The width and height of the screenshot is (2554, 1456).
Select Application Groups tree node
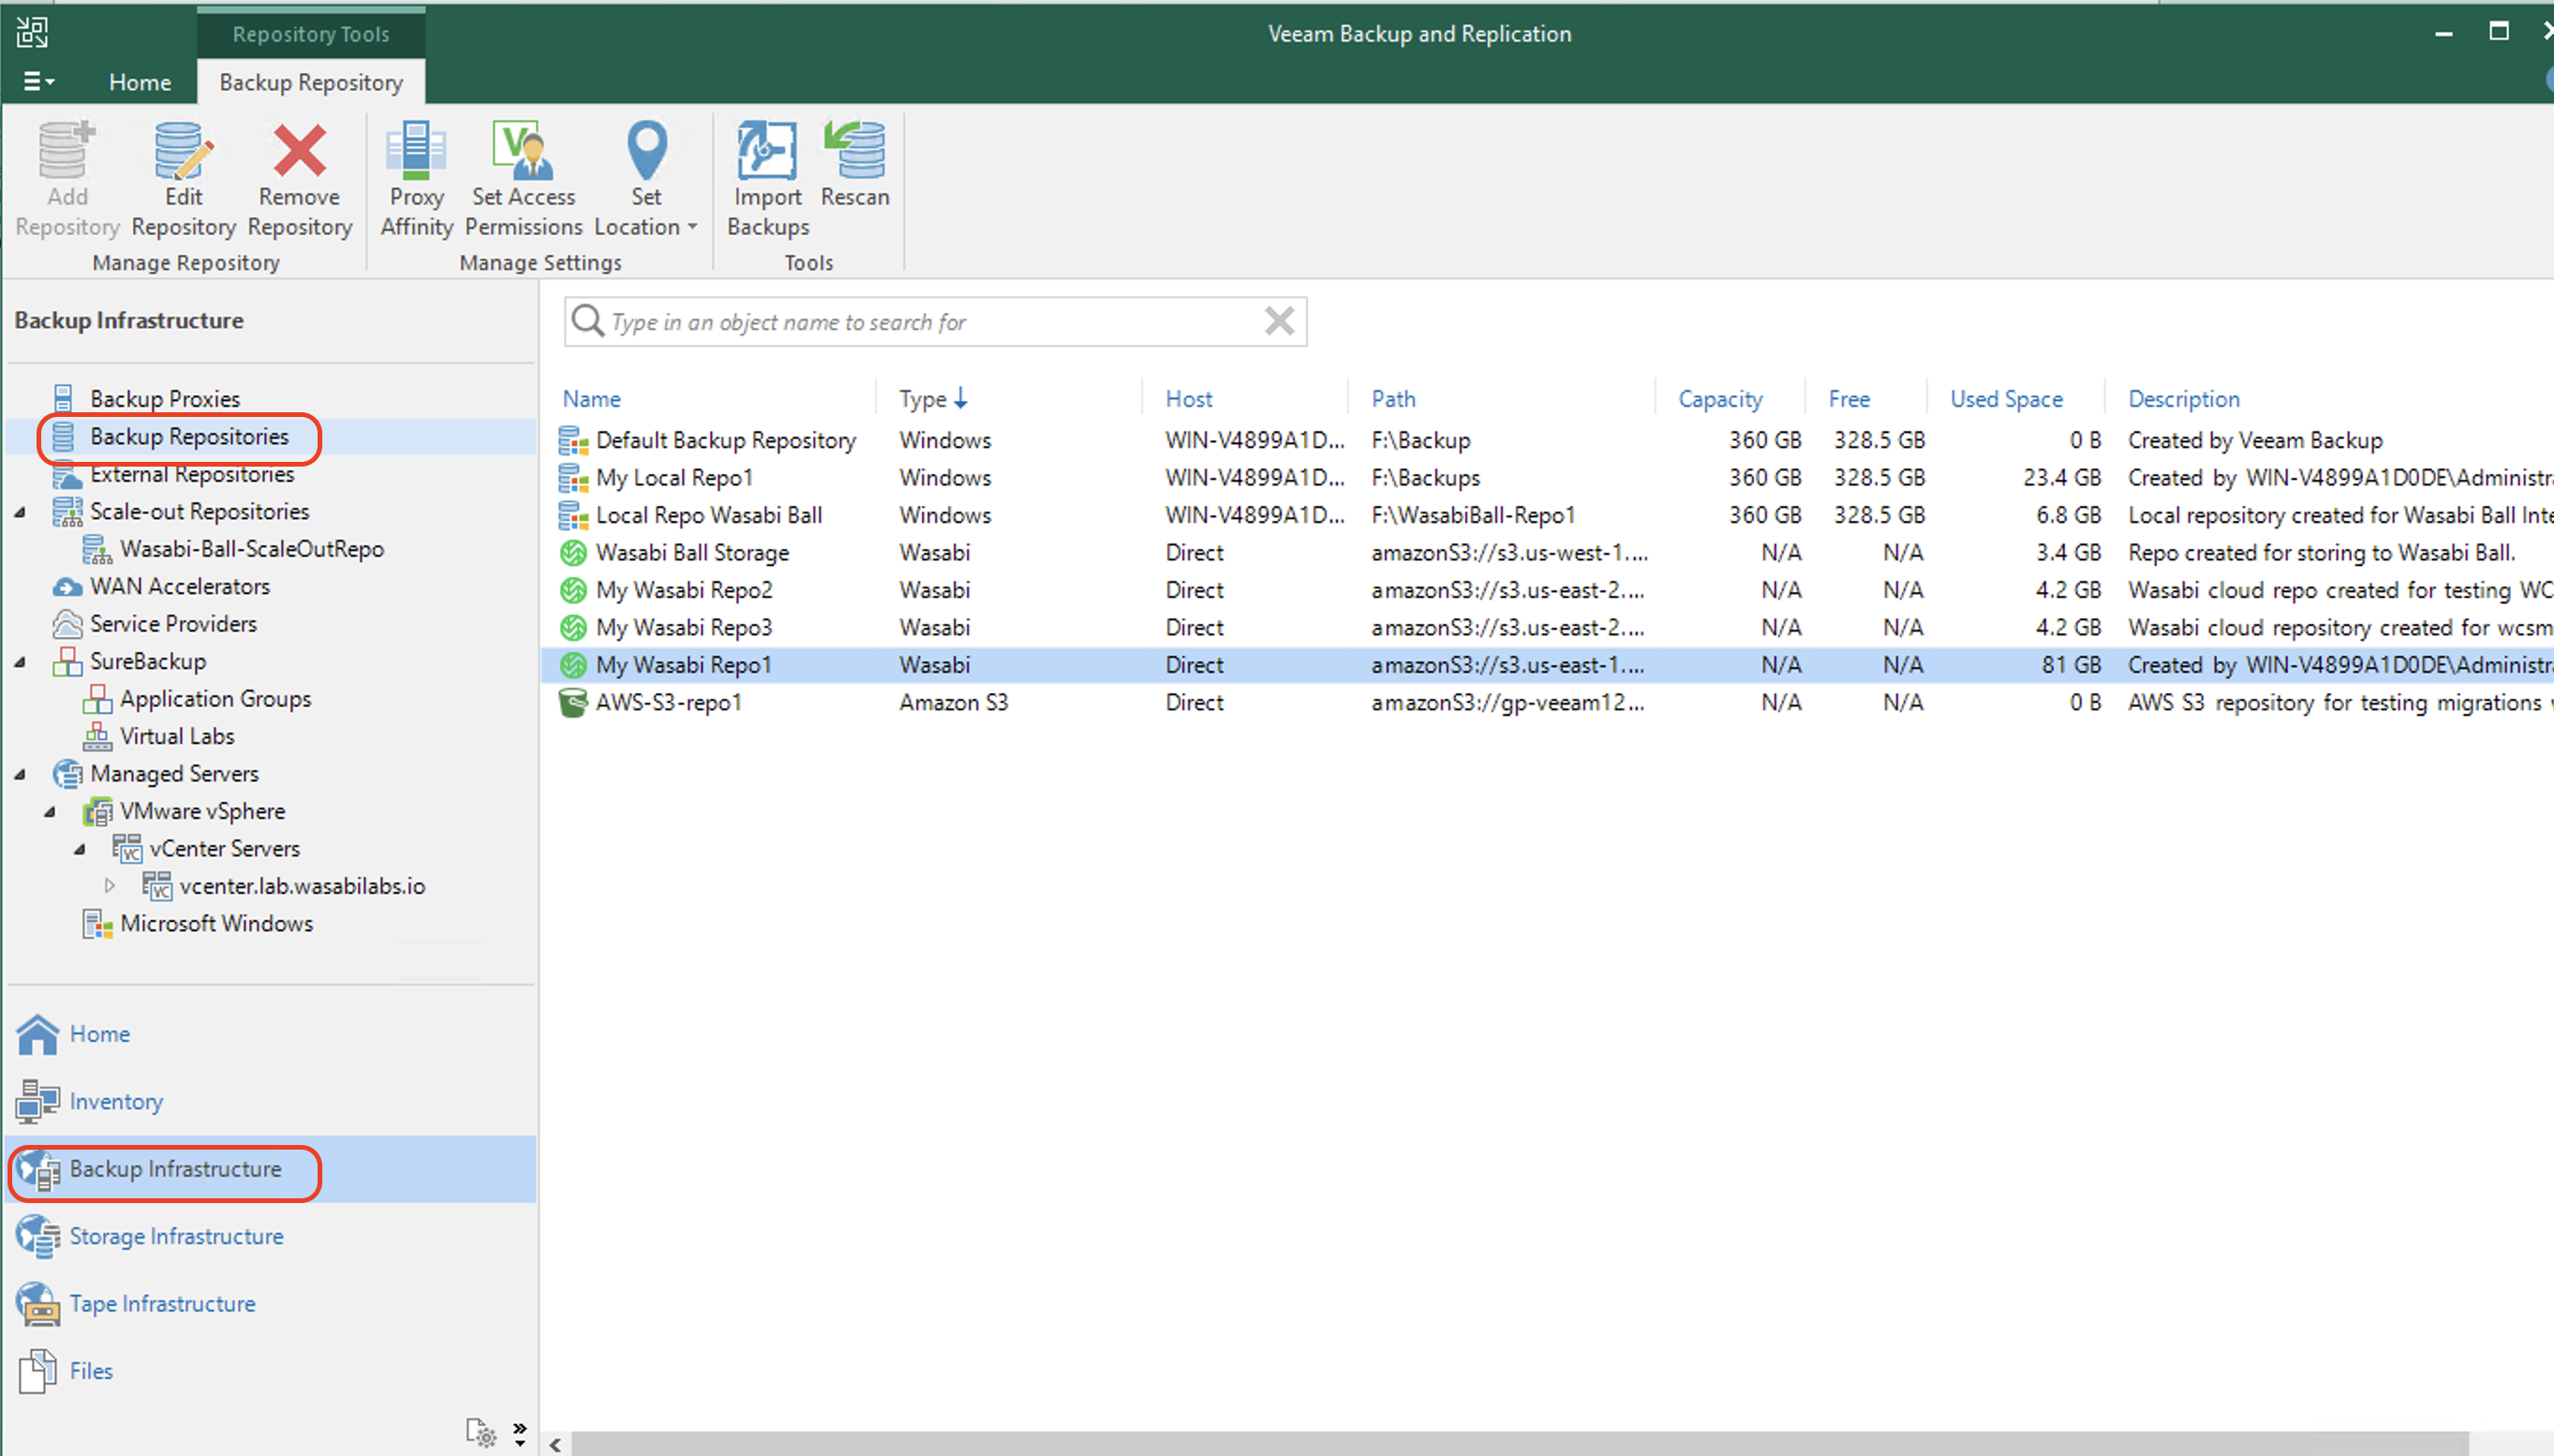(x=215, y=698)
